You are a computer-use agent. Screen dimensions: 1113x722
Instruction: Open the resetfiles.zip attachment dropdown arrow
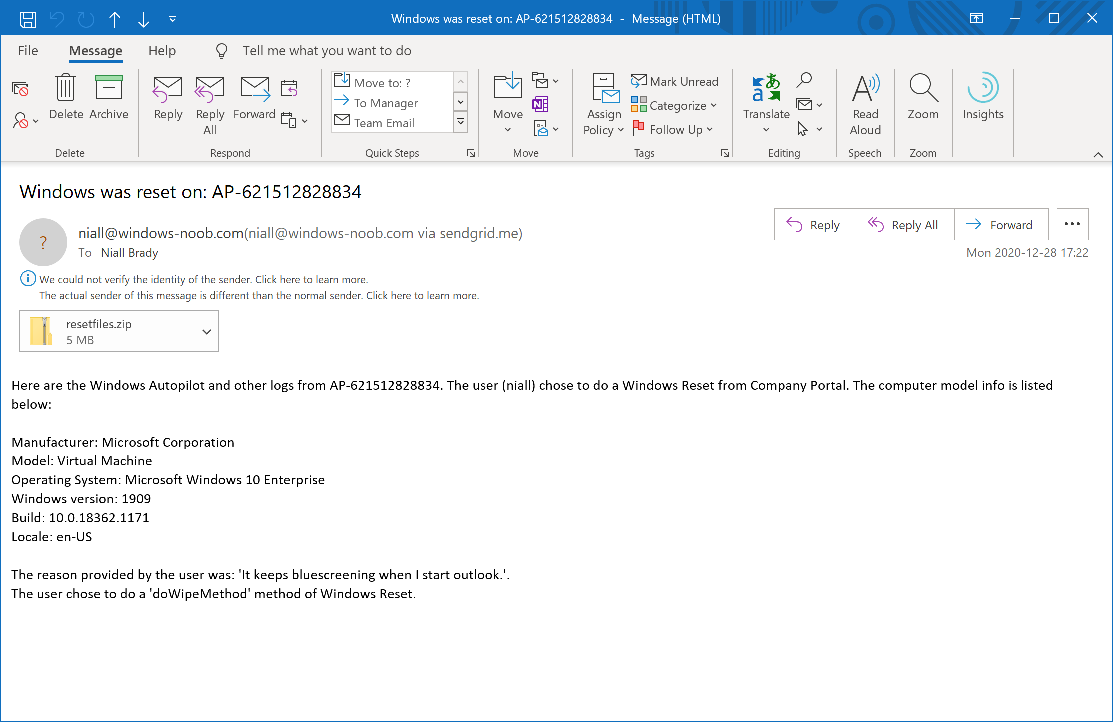tap(207, 332)
